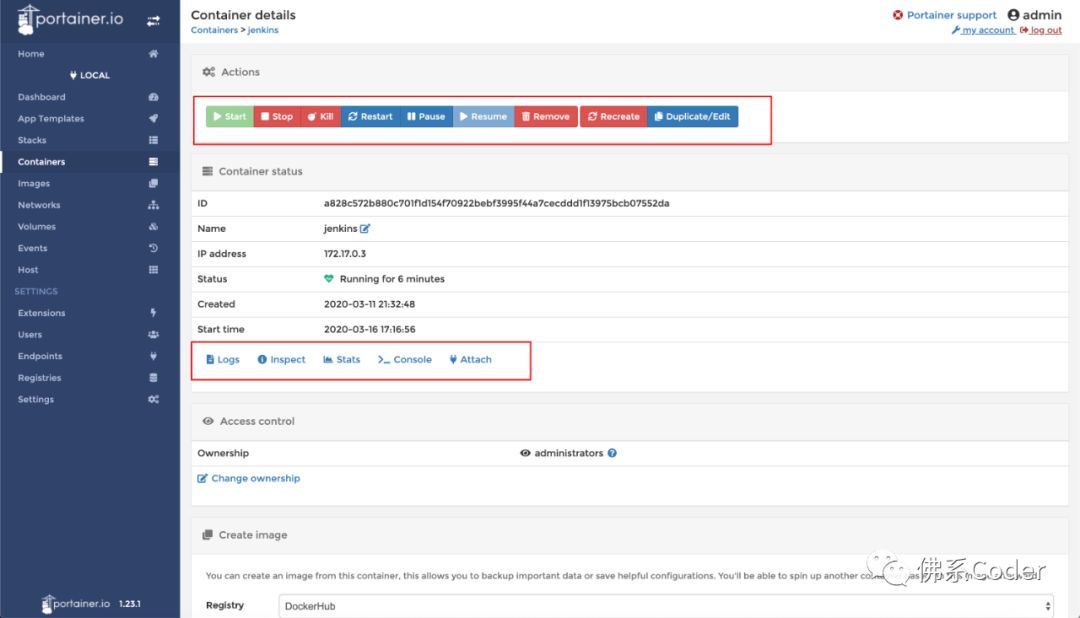Click the Host grid icon
Screen dimensions: 1080x618
[x=153, y=269]
